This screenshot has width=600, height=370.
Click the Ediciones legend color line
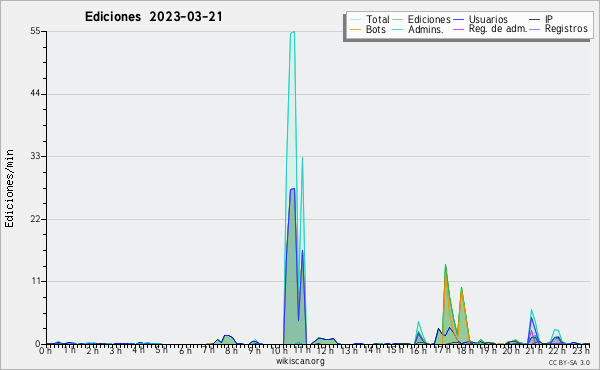click(398, 20)
